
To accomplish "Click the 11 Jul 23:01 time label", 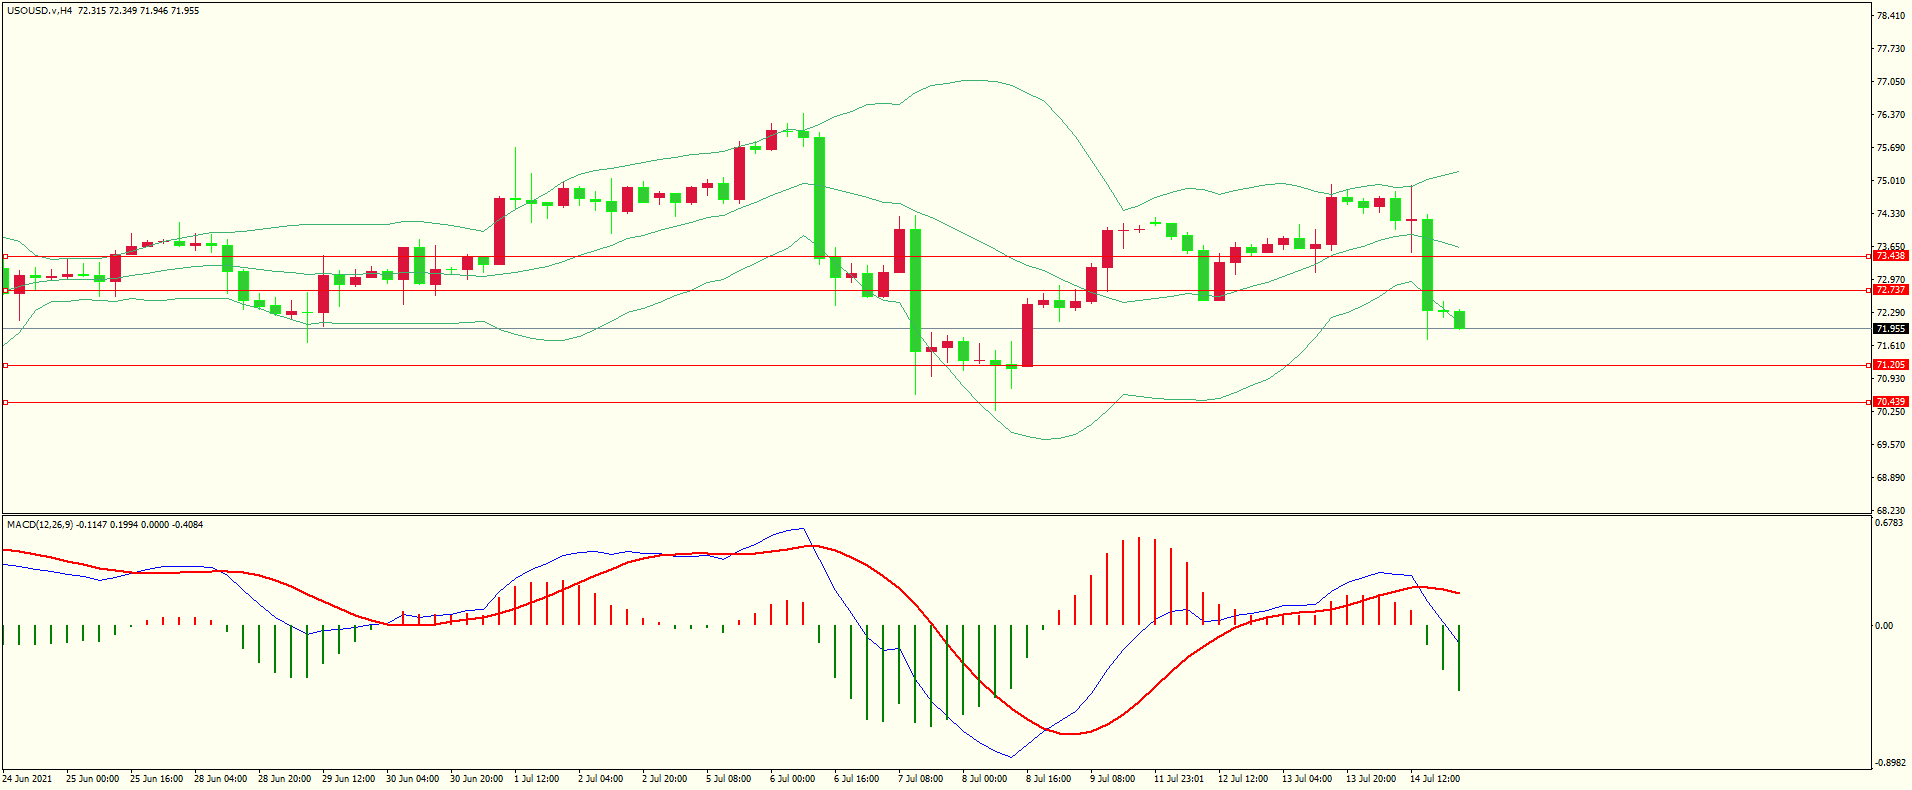I will [x=1179, y=779].
